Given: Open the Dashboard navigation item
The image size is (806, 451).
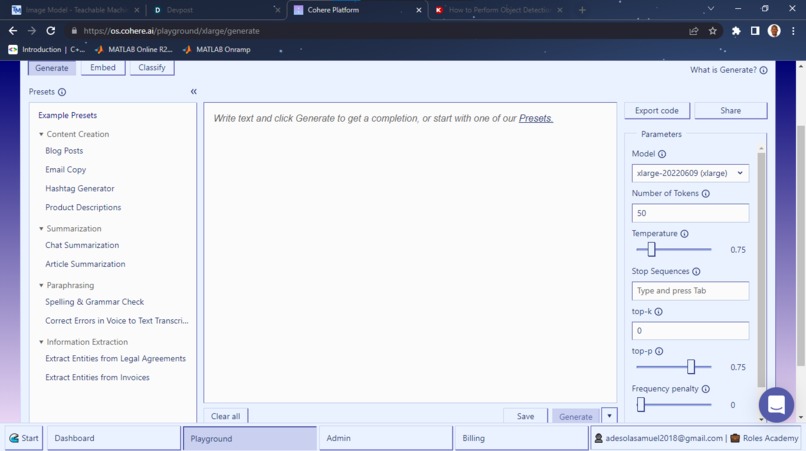Looking at the screenshot, I should point(113,438).
